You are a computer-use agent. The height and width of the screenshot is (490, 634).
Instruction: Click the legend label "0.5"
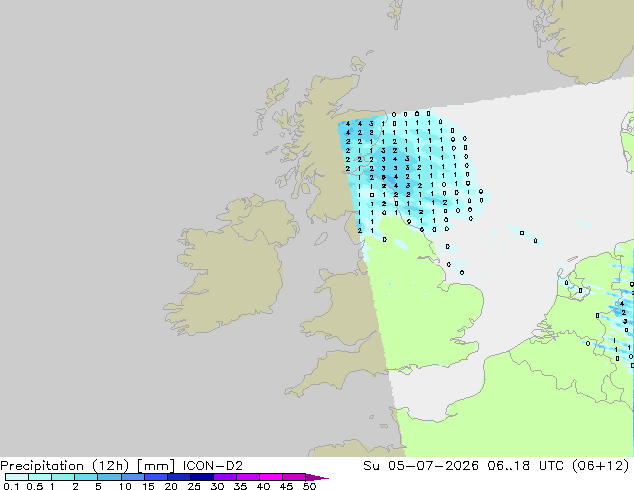coord(35,486)
